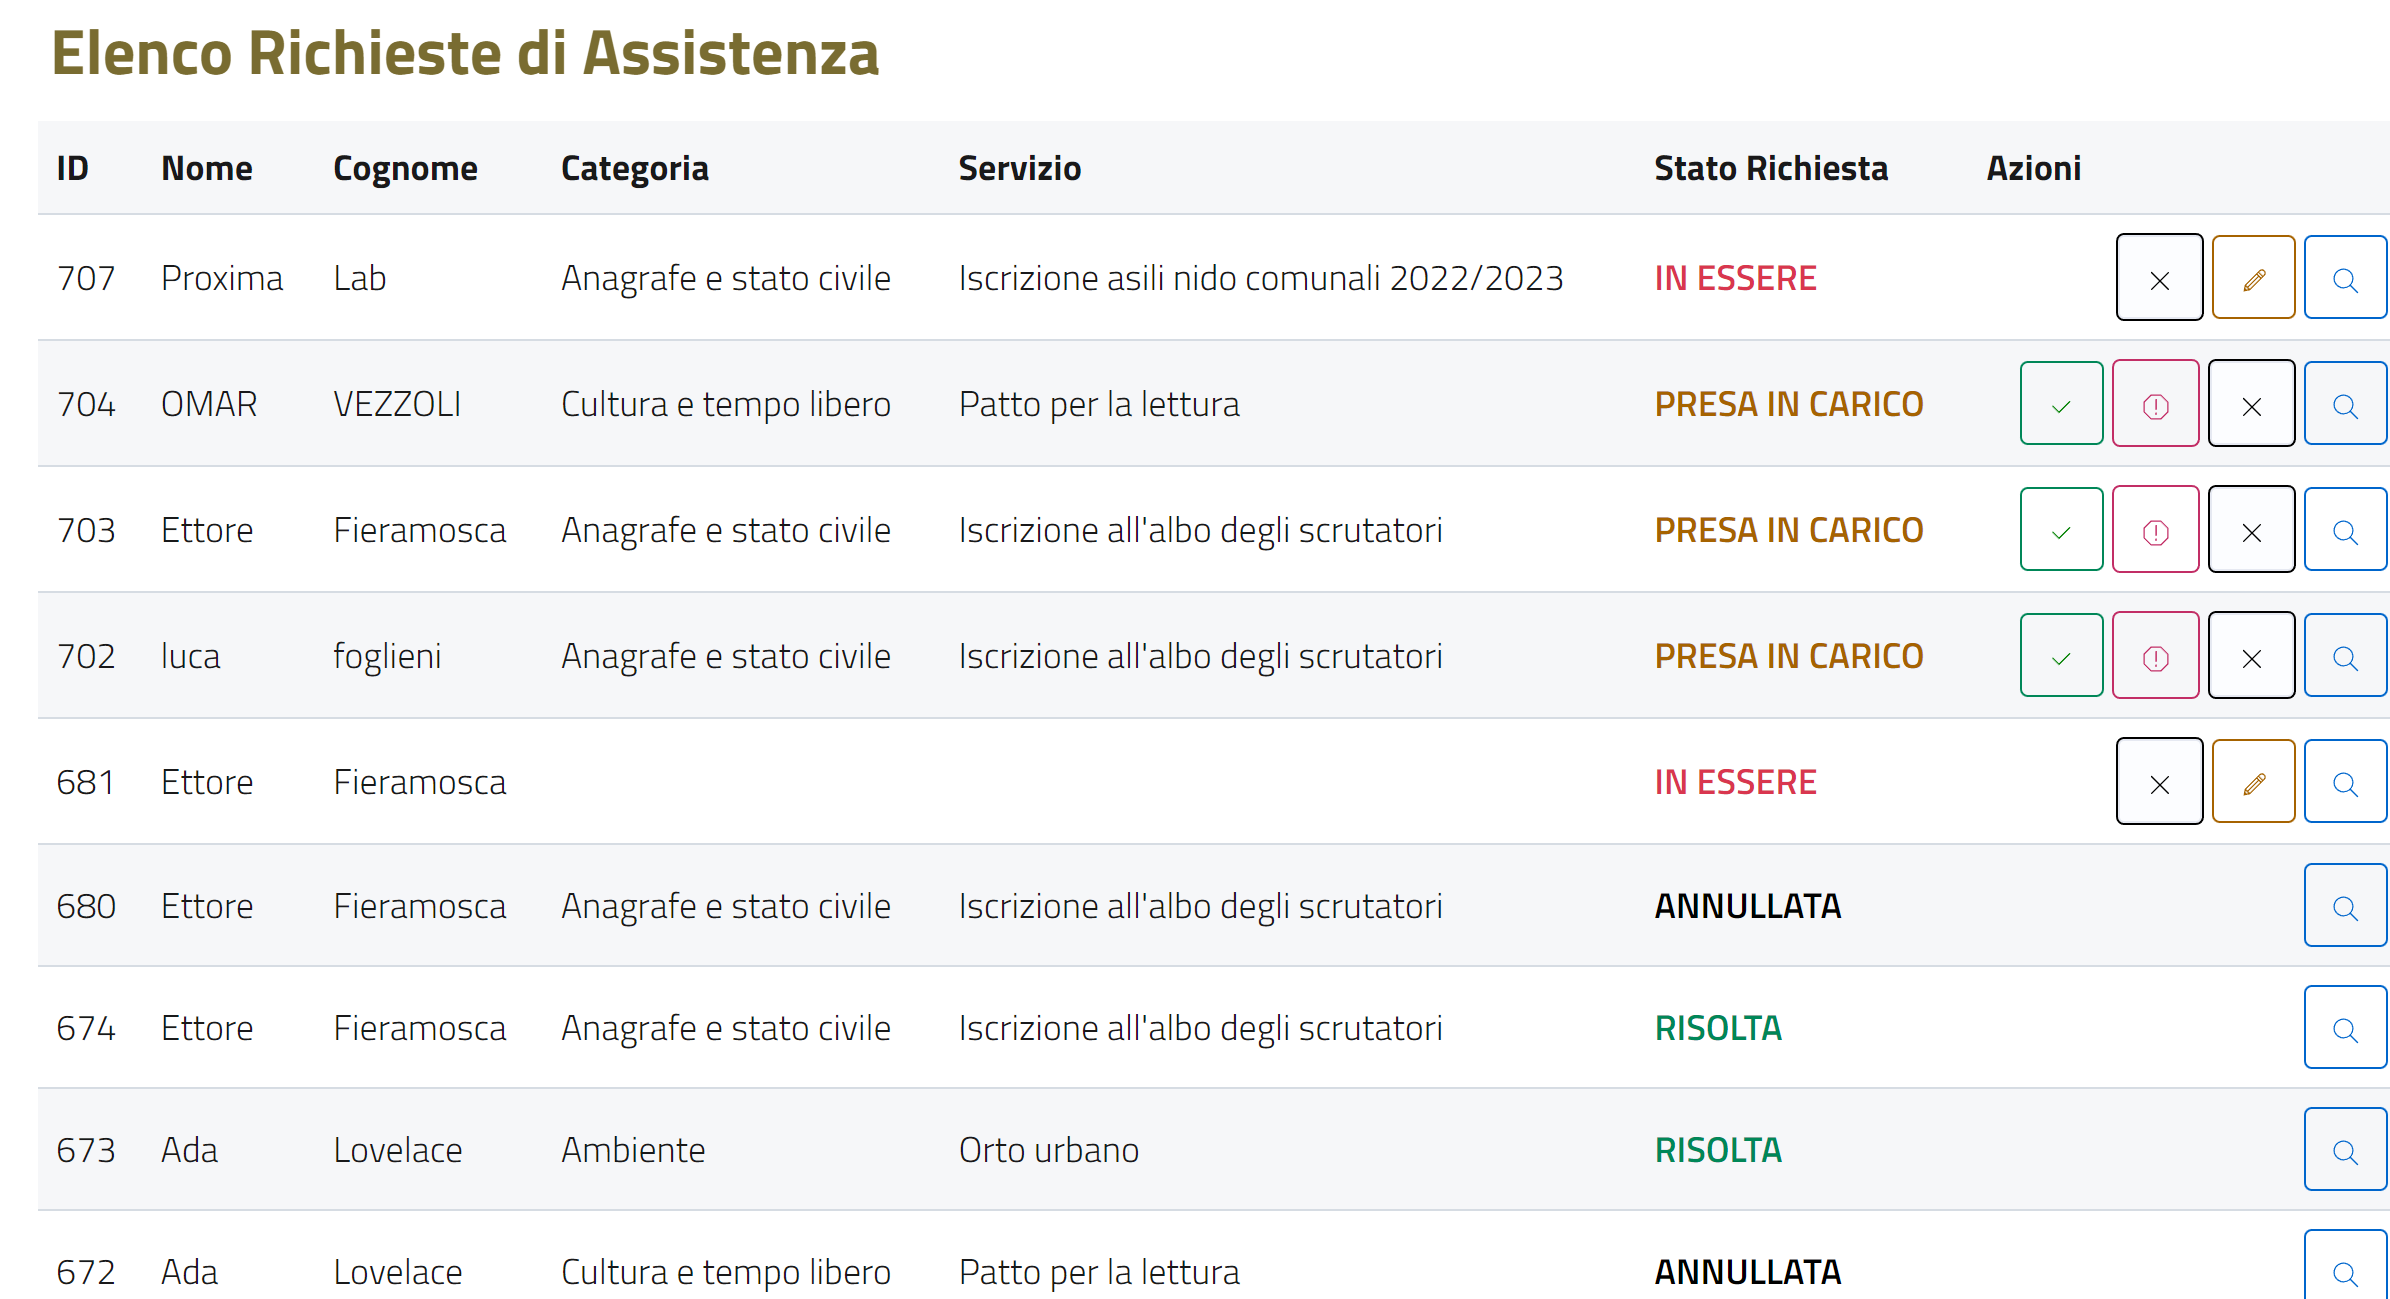Cancel request 707 with the X icon
The height and width of the screenshot is (1299, 2390).
tap(2159, 278)
